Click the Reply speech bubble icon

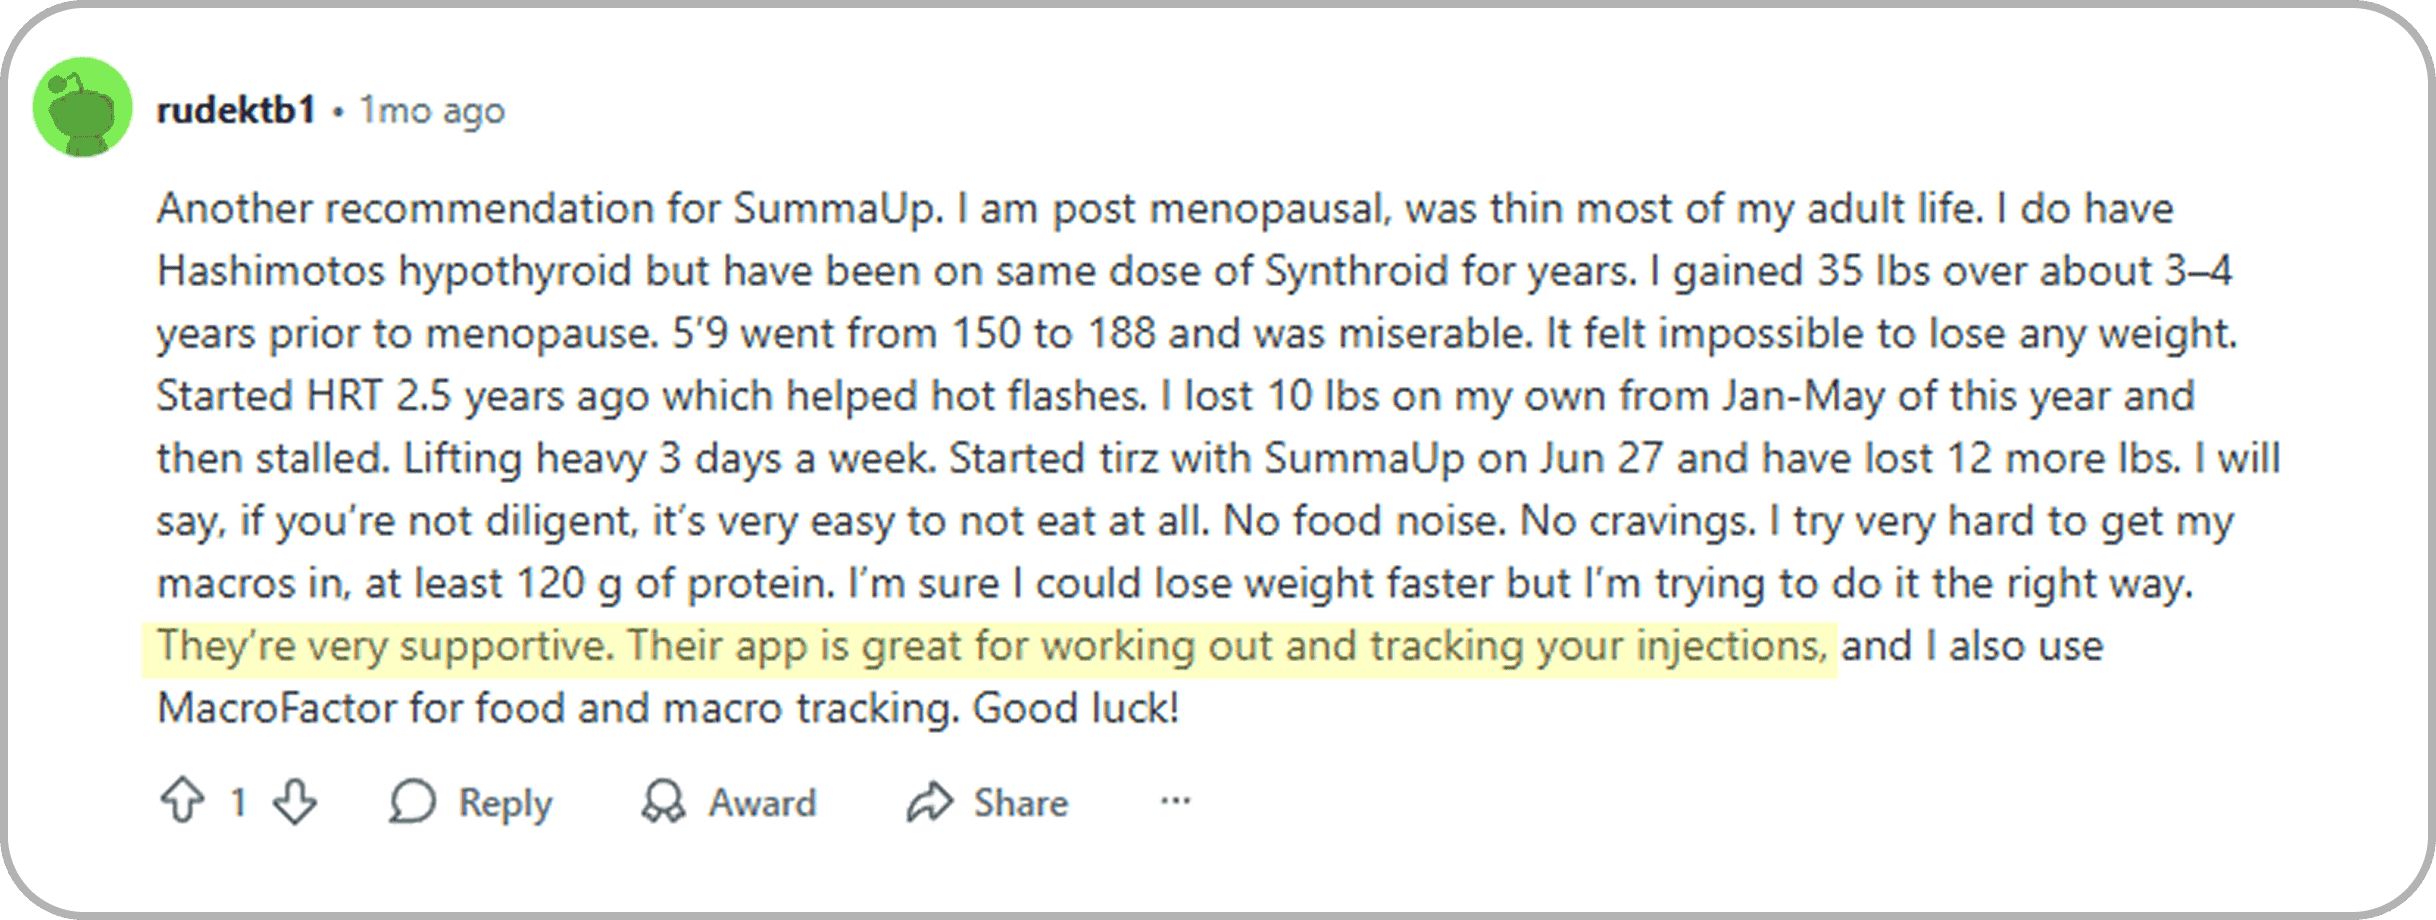coord(412,802)
